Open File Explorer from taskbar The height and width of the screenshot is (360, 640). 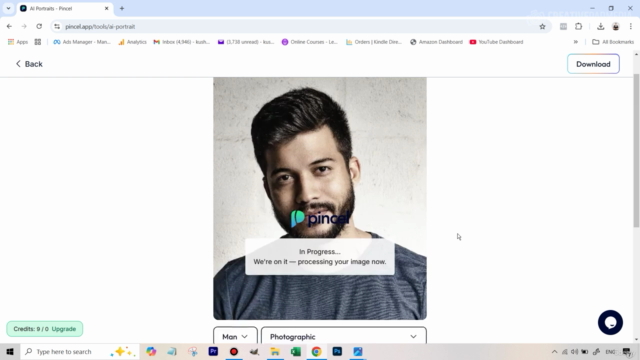[275, 351]
